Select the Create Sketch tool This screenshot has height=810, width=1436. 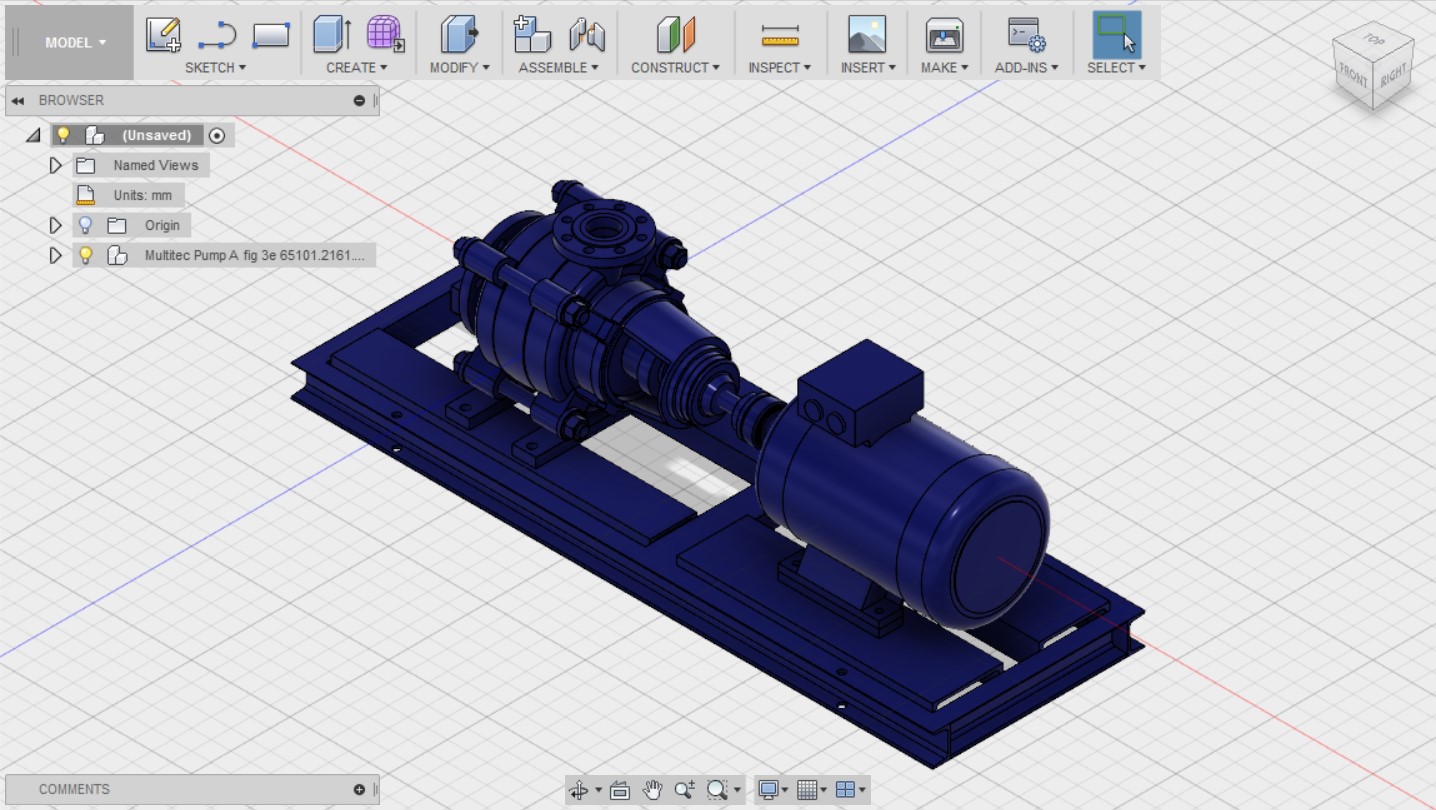[165, 33]
